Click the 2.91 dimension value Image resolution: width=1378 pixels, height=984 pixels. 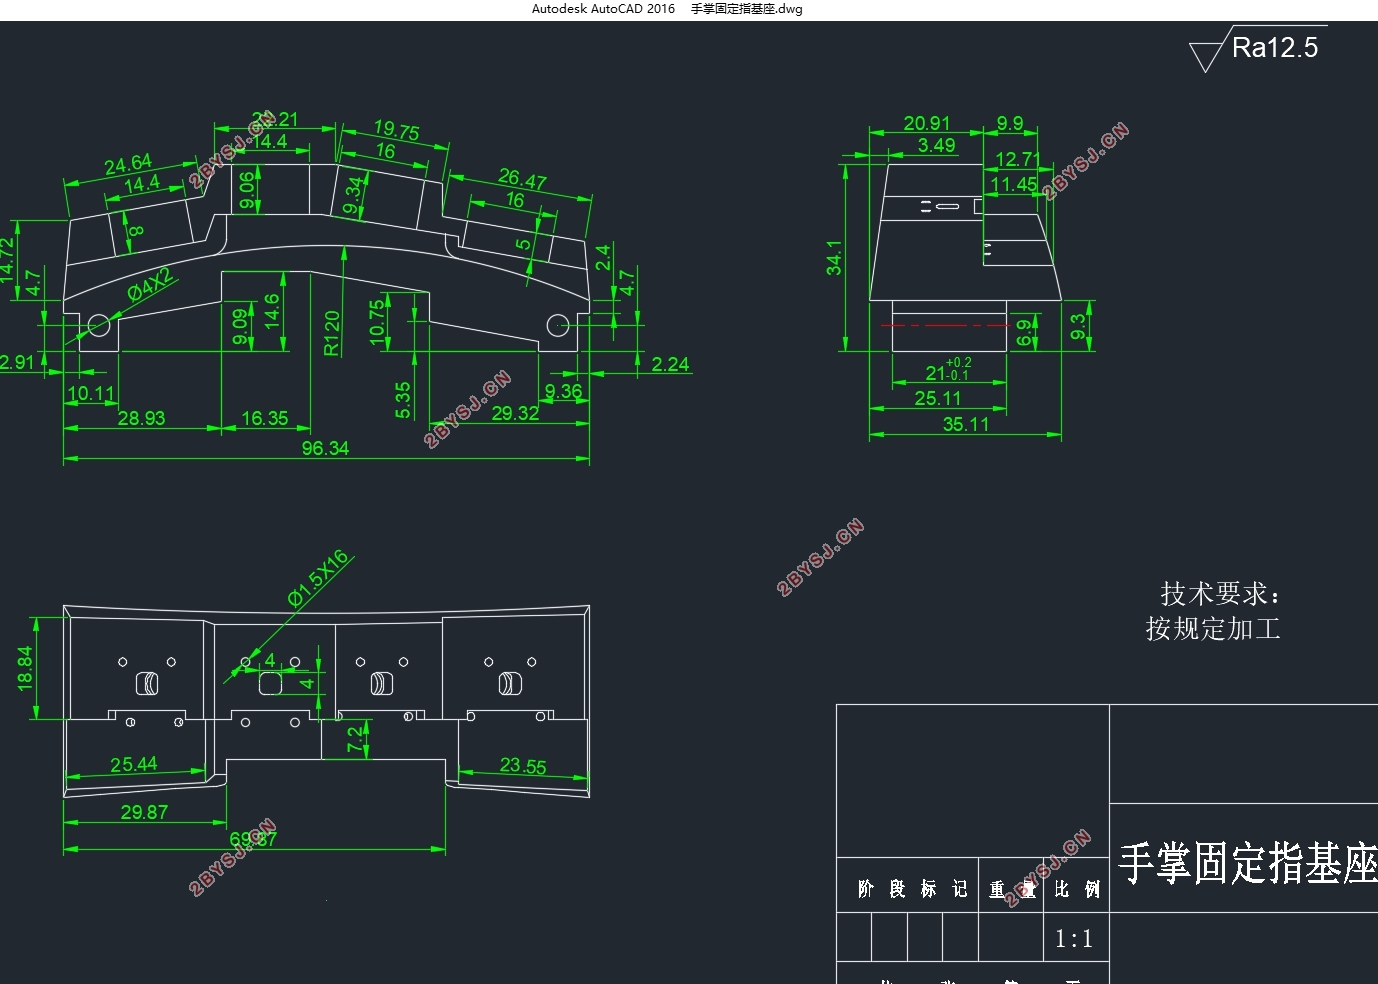[x=16, y=362]
